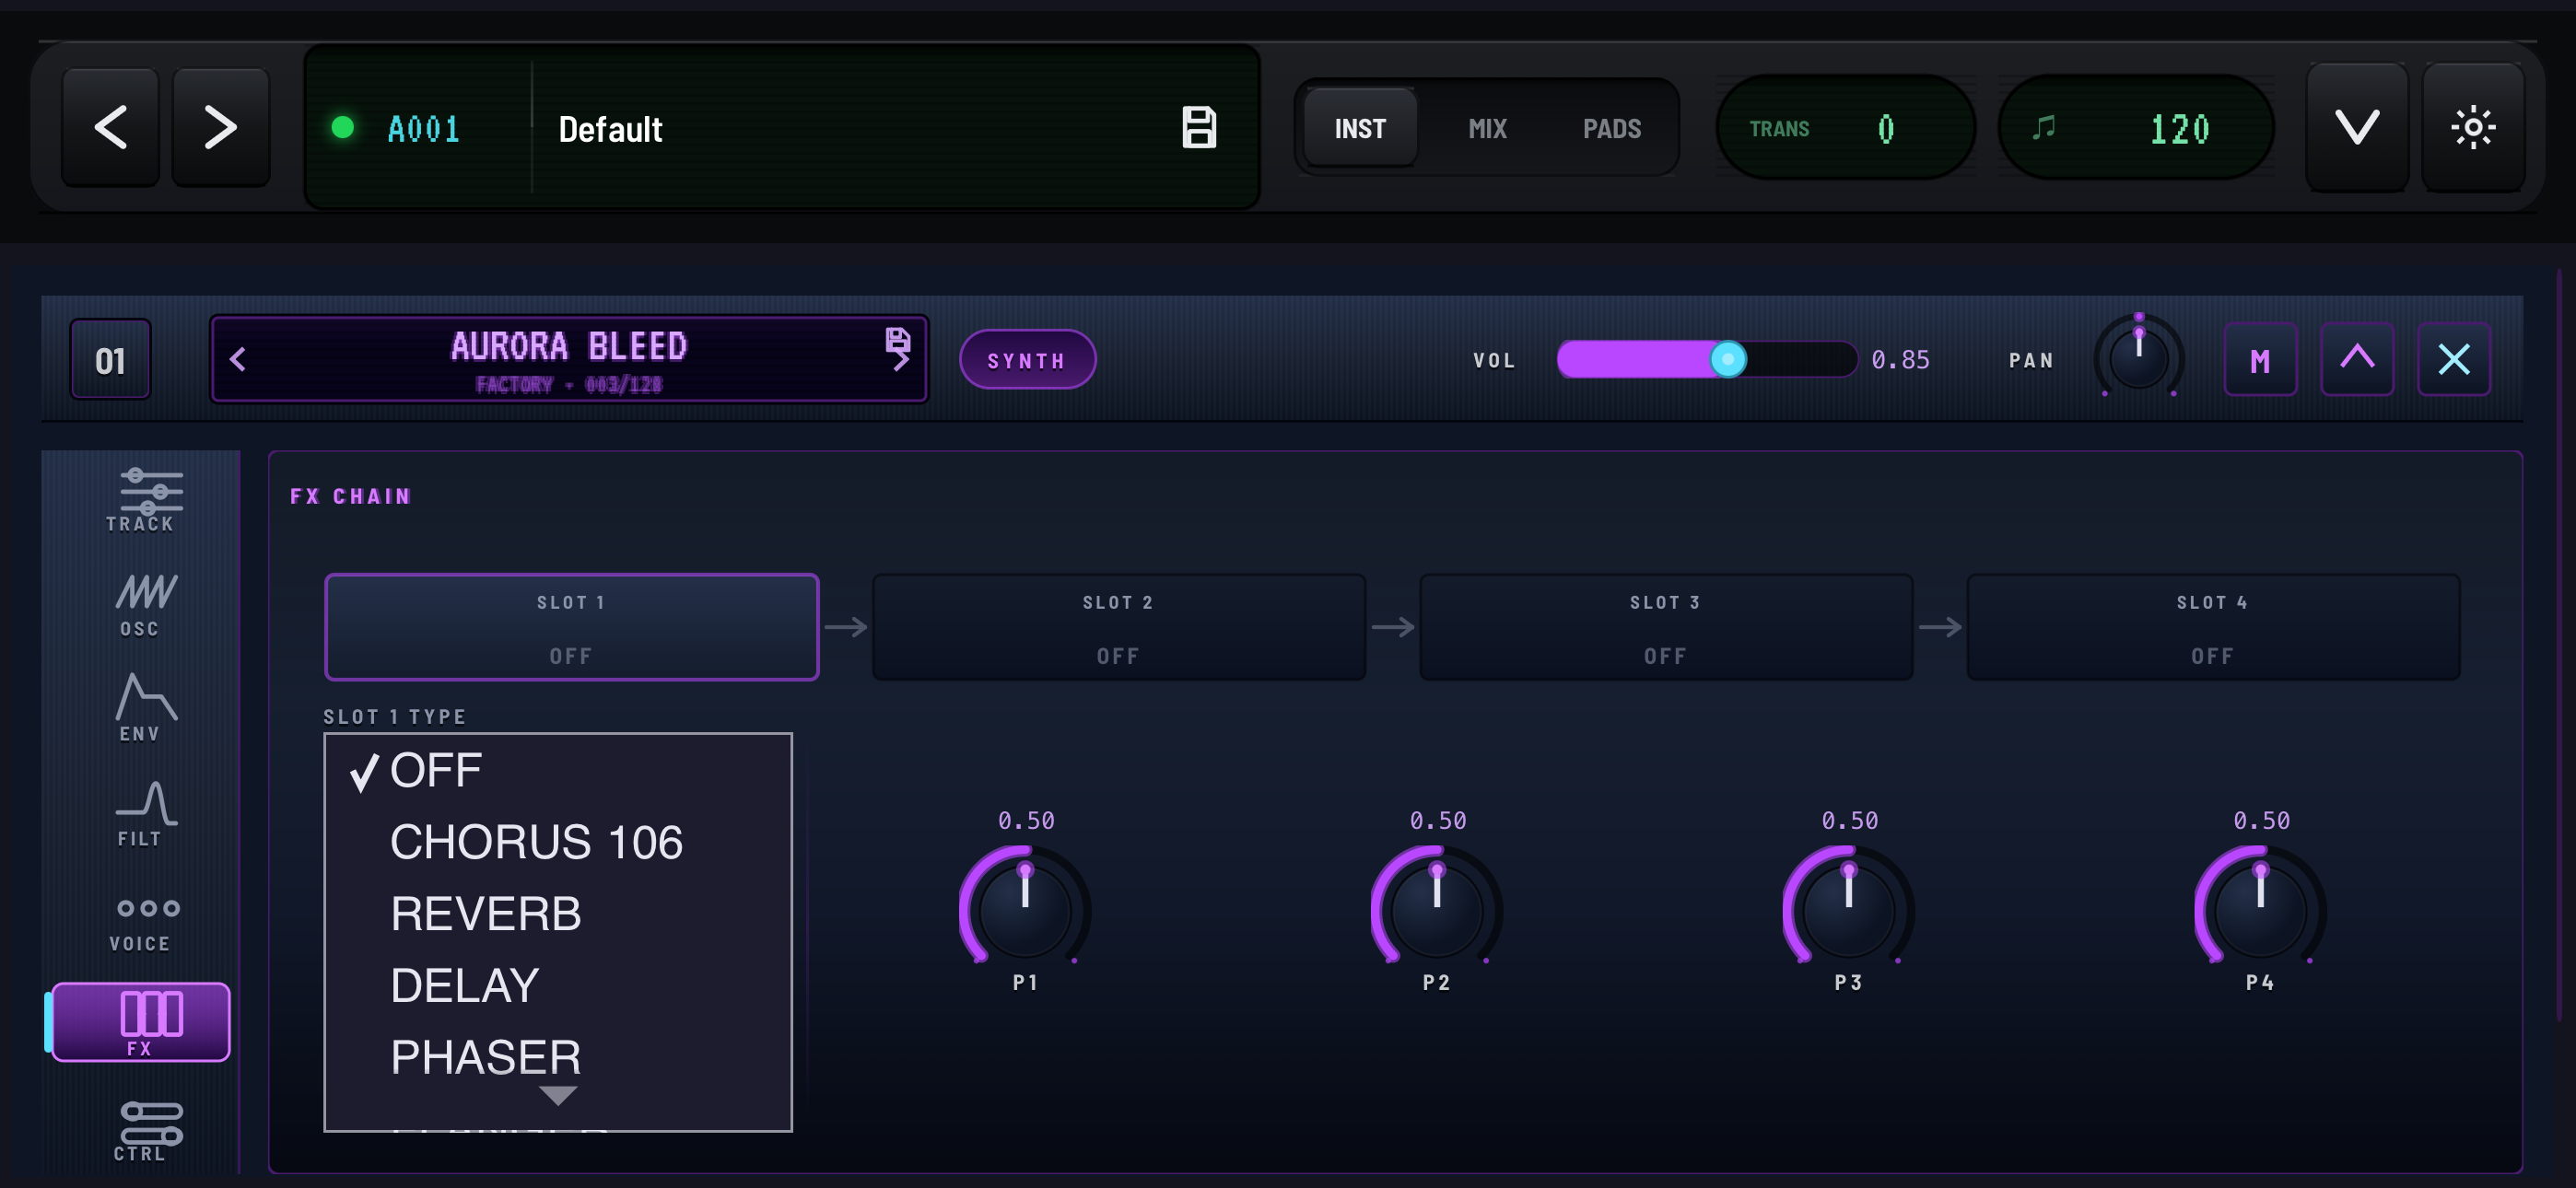Open the ENV envelope page
Screen dimensions: 2576x1188
coord(141,709)
